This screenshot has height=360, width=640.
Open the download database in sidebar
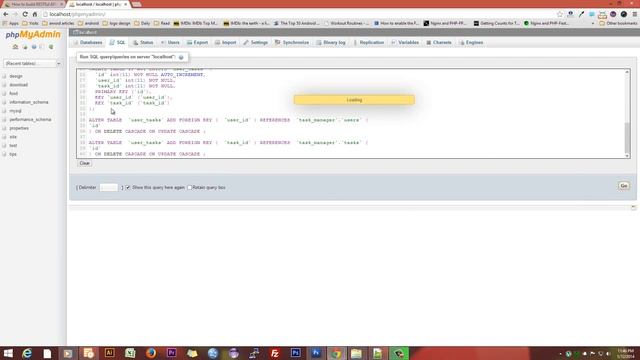click(19, 85)
